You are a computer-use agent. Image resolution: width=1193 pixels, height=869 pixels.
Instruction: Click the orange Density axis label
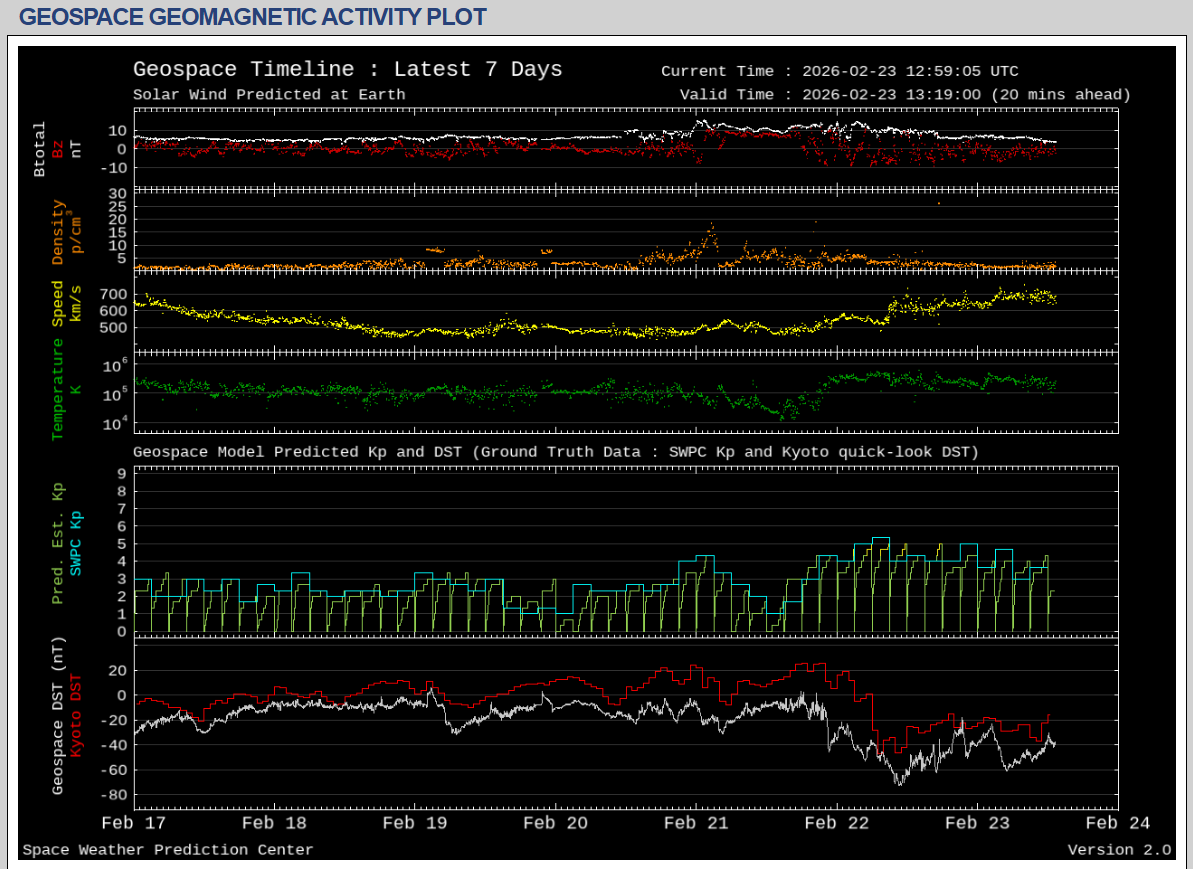click(x=58, y=232)
